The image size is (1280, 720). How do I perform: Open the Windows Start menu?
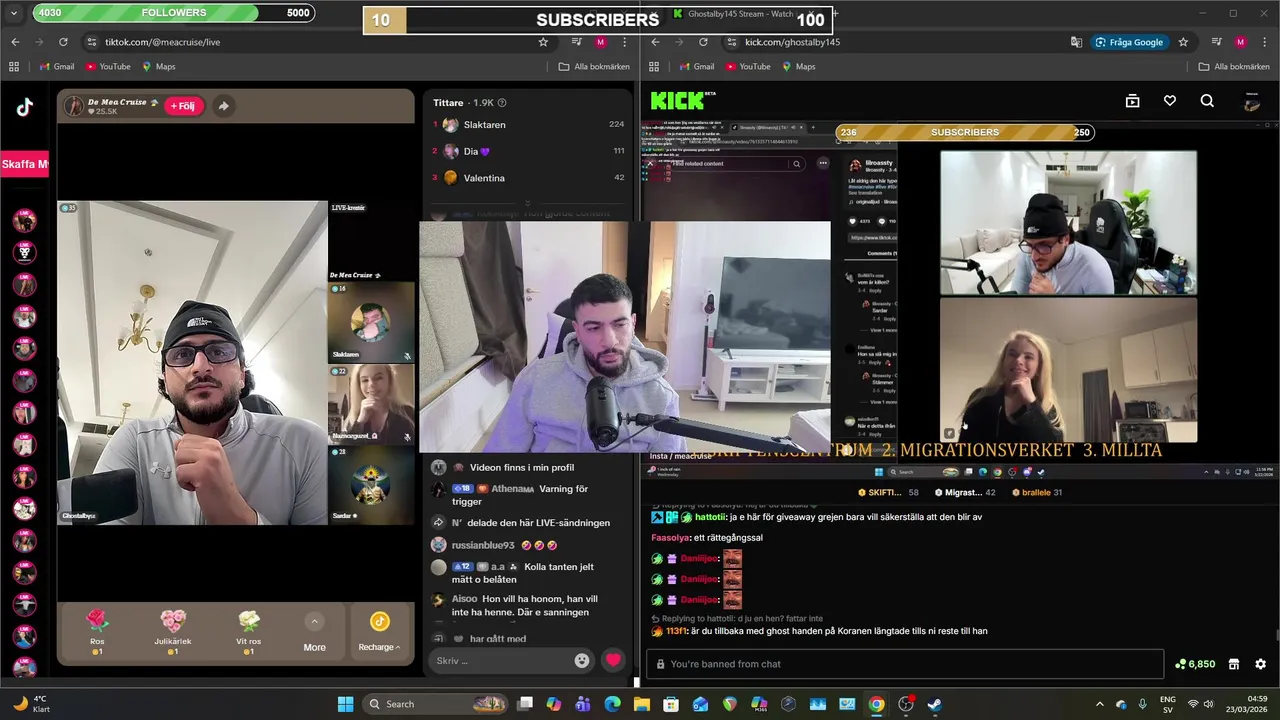point(345,704)
